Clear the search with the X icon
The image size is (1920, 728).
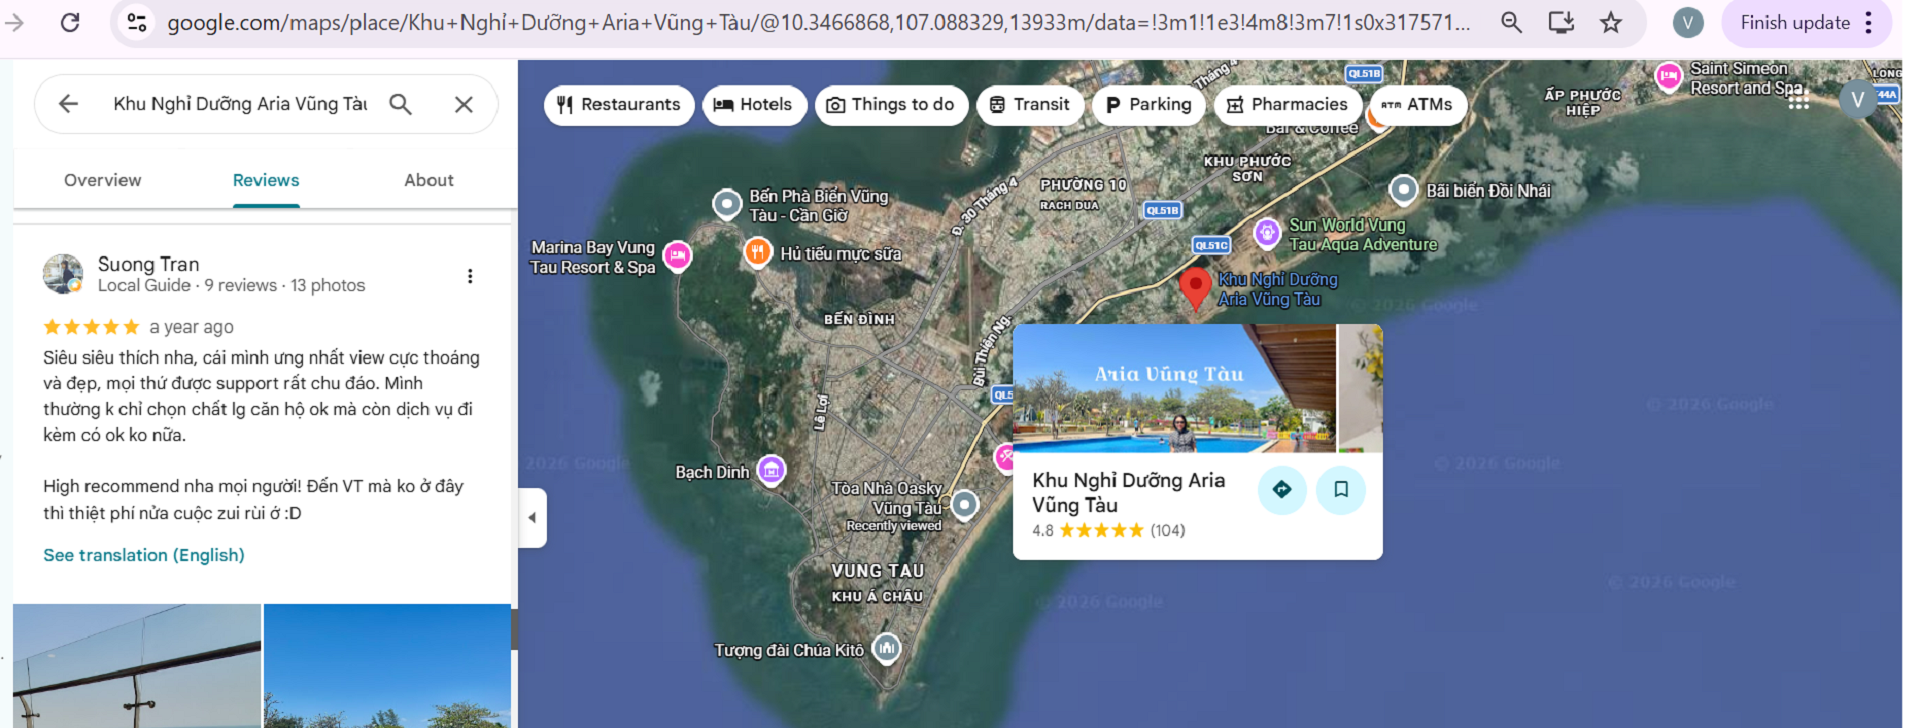coord(464,104)
